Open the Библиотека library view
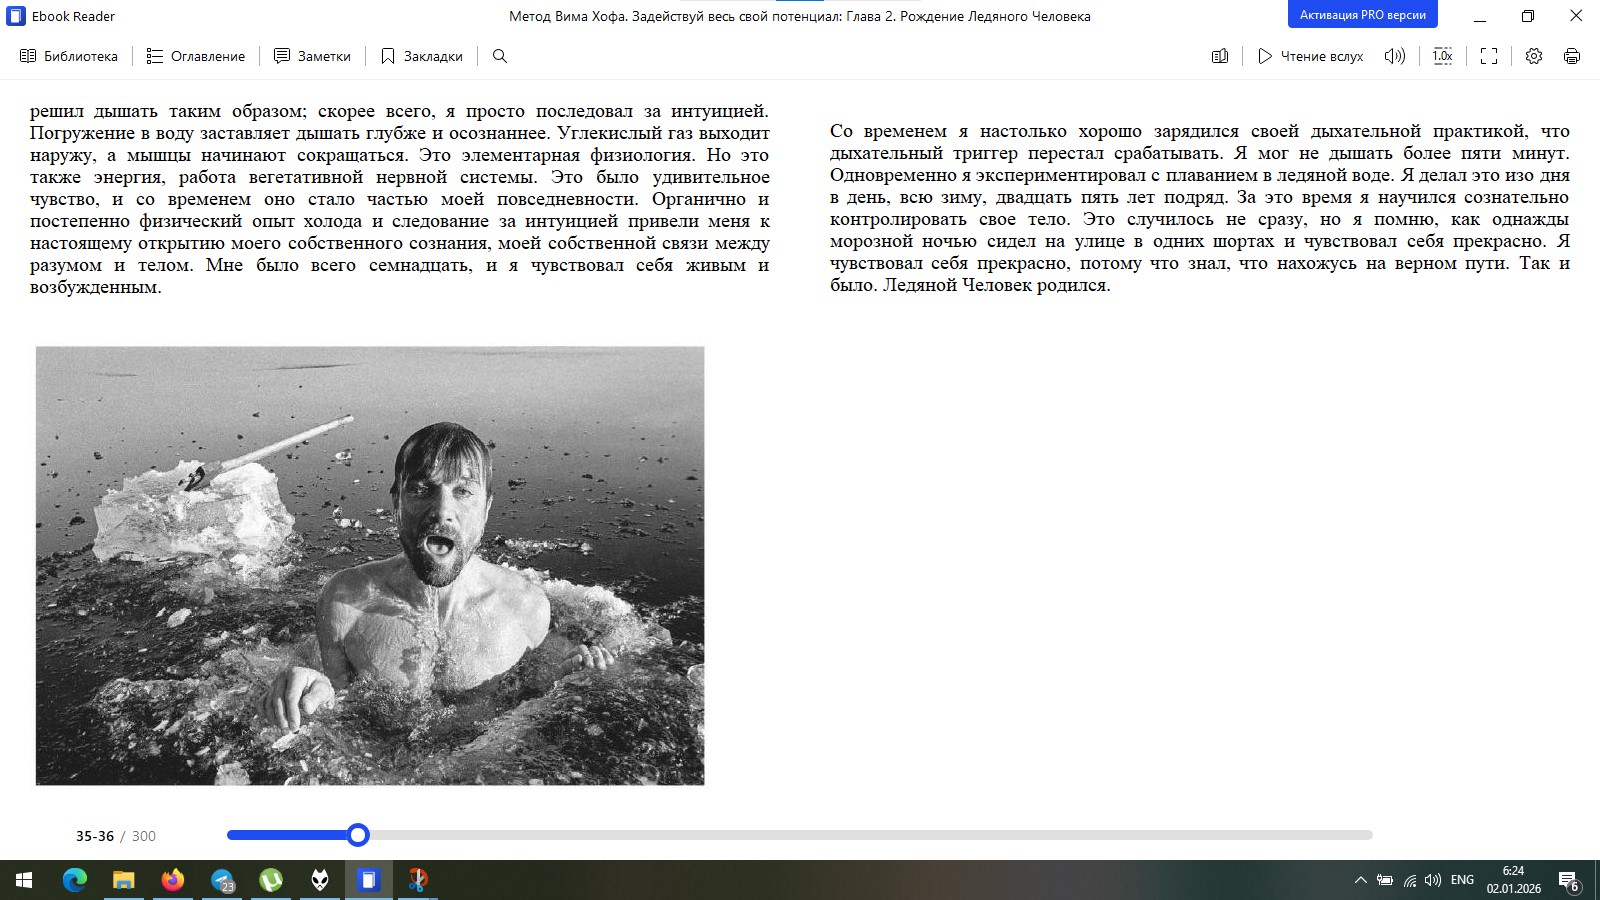1600x900 pixels. [x=69, y=56]
